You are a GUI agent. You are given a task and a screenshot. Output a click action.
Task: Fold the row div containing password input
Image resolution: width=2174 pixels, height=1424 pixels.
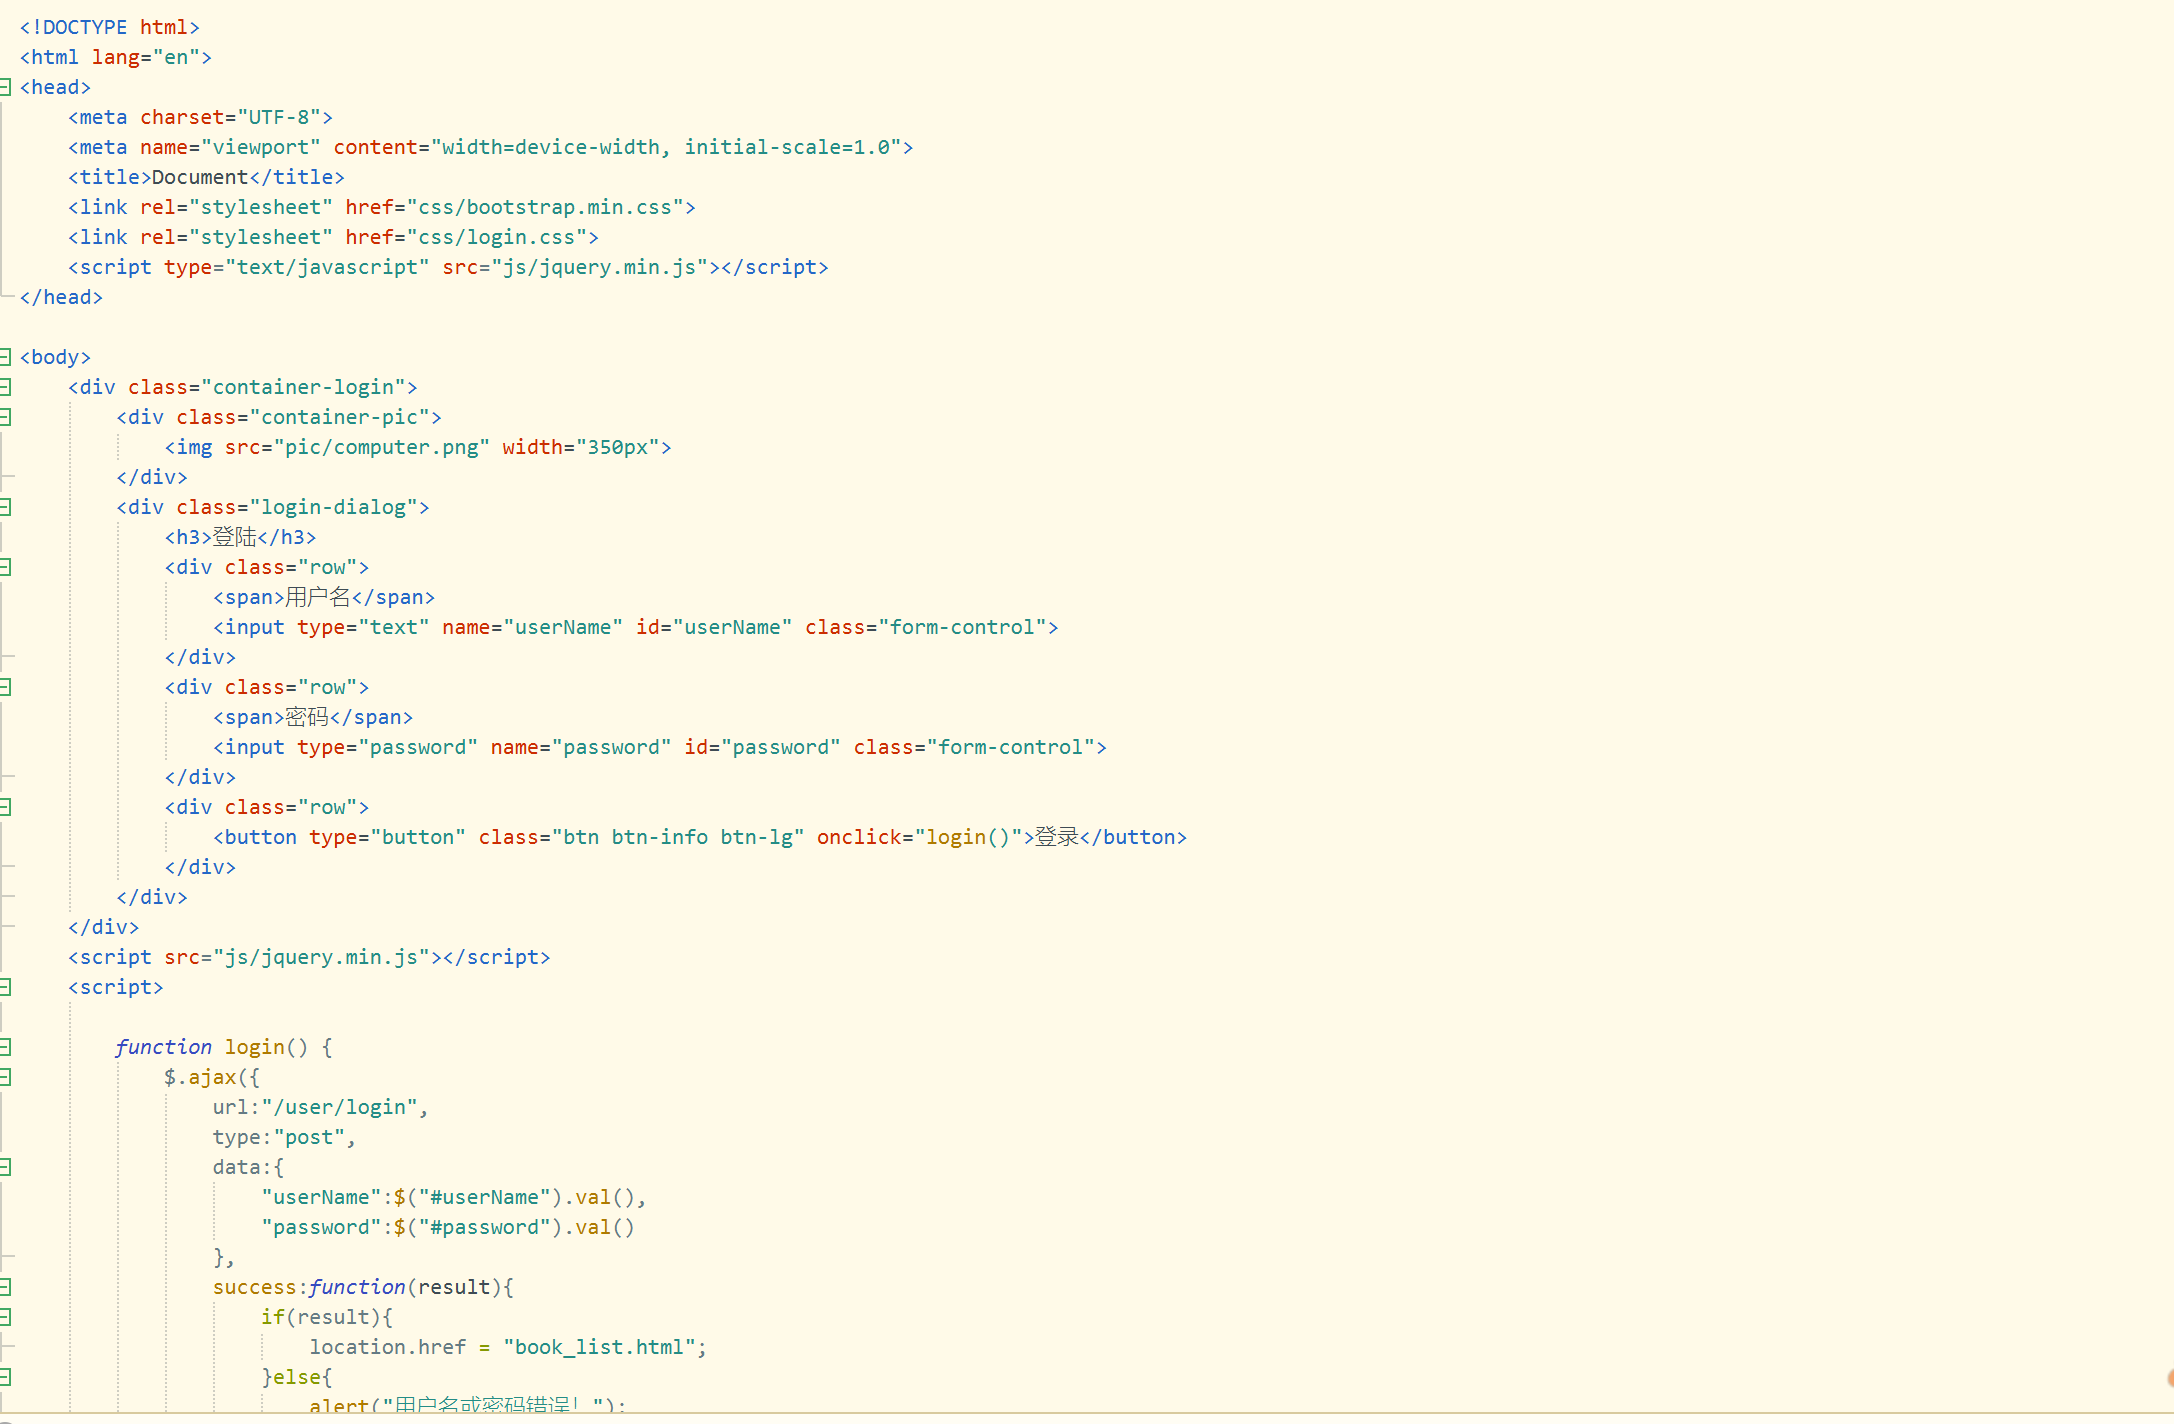[x=5, y=687]
